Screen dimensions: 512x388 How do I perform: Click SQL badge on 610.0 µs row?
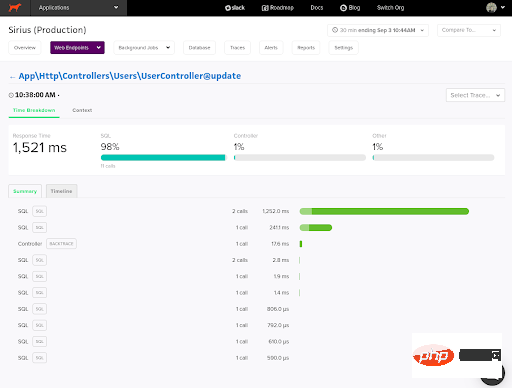[39, 341]
